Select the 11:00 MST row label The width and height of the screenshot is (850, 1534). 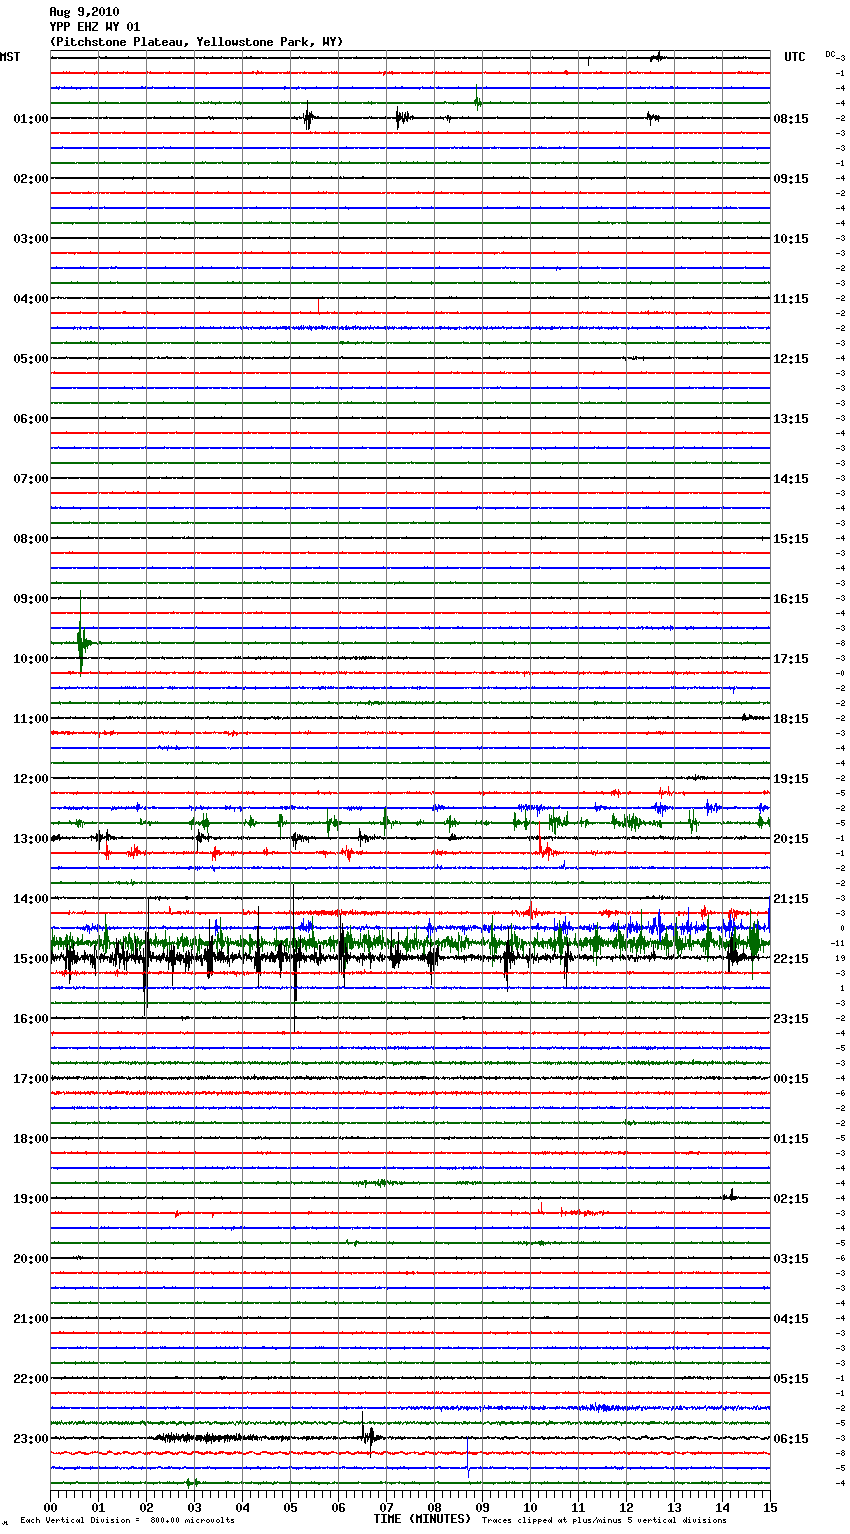pyautogui.click(x=31, y=719)
